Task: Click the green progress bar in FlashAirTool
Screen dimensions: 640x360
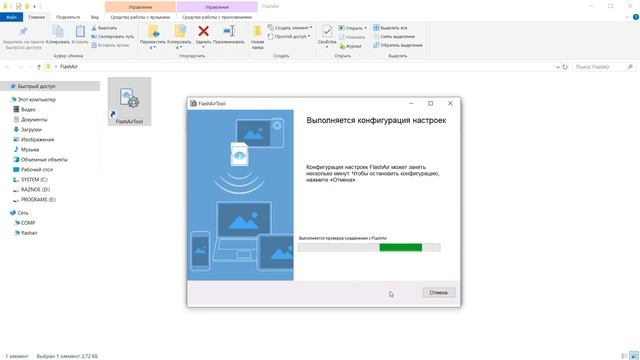Action: coord(369,247)
